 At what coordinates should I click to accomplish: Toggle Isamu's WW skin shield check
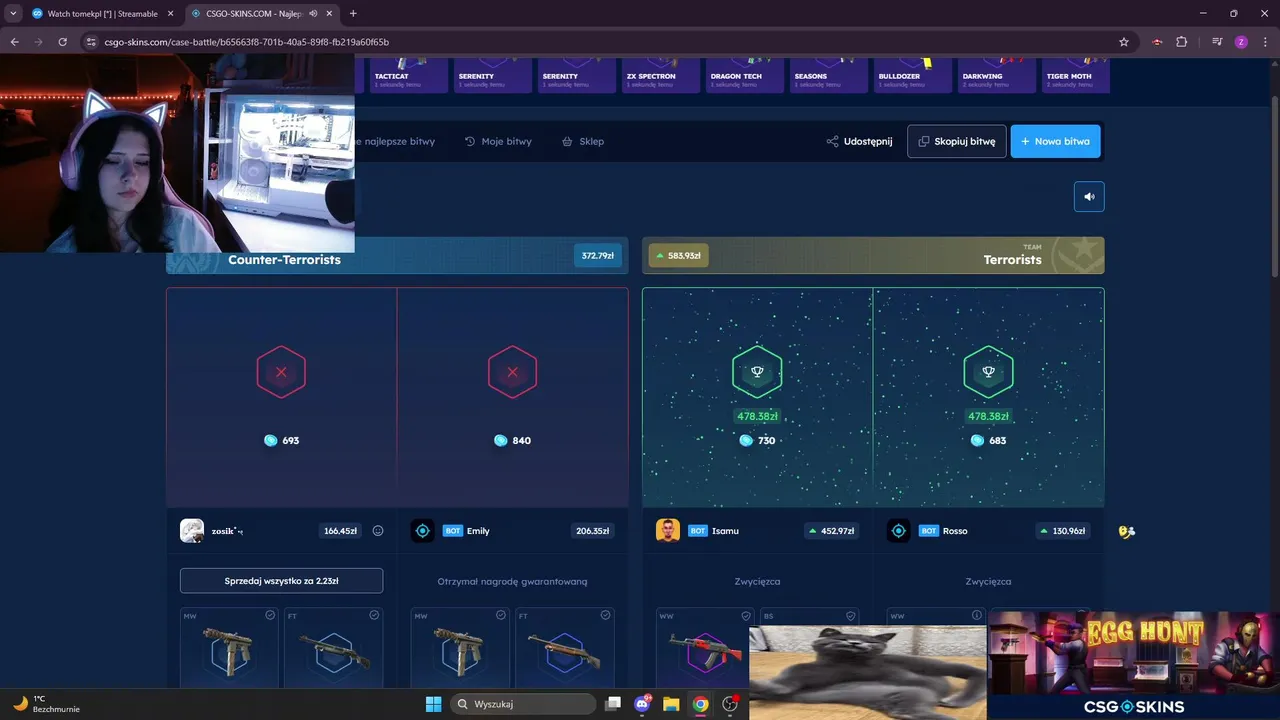[x=746, y=615]
